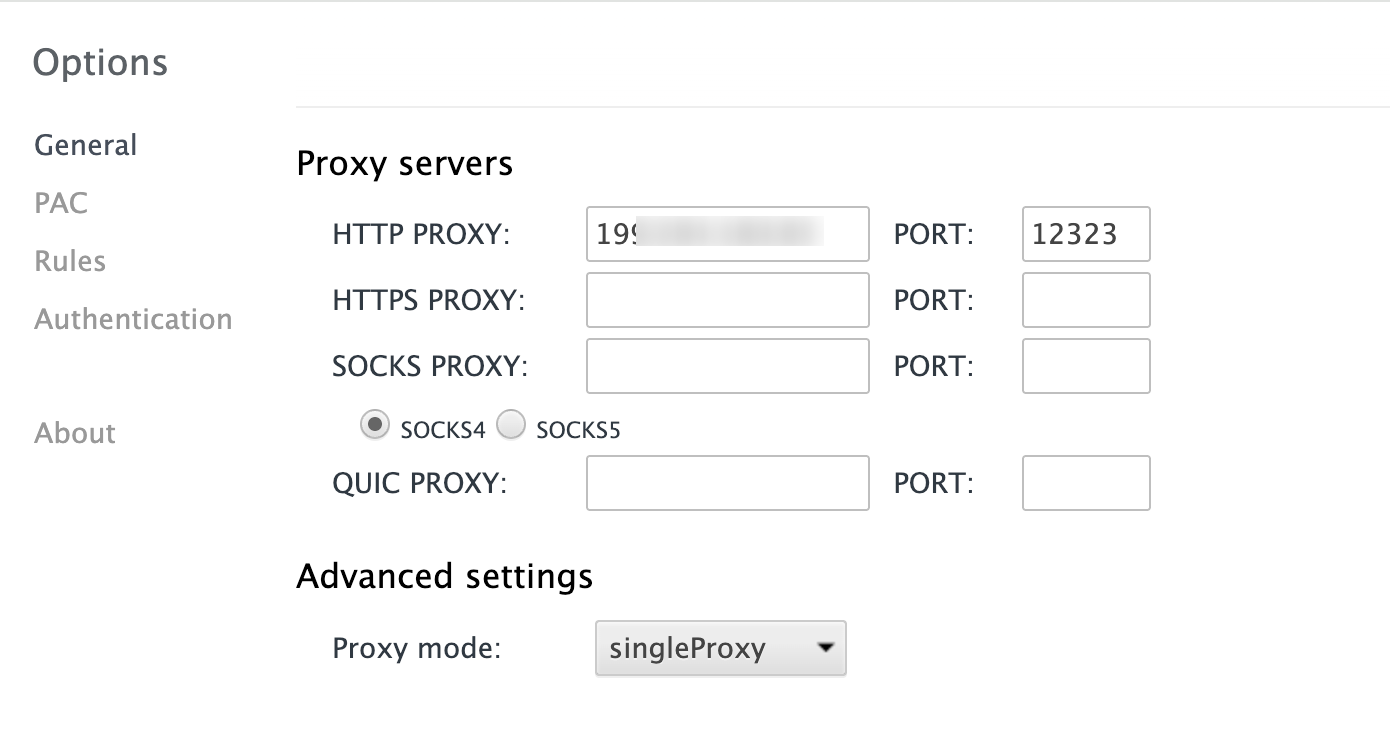Click the SOCKS proxy PORT field
The width and height of the screenshot is (1390, 732).
pos(1085,366)
